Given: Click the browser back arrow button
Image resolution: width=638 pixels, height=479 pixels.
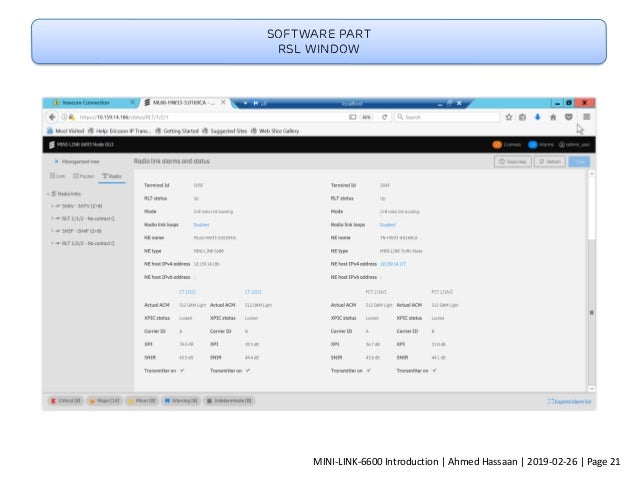Looking at the screenshot, I should (52, 117).
